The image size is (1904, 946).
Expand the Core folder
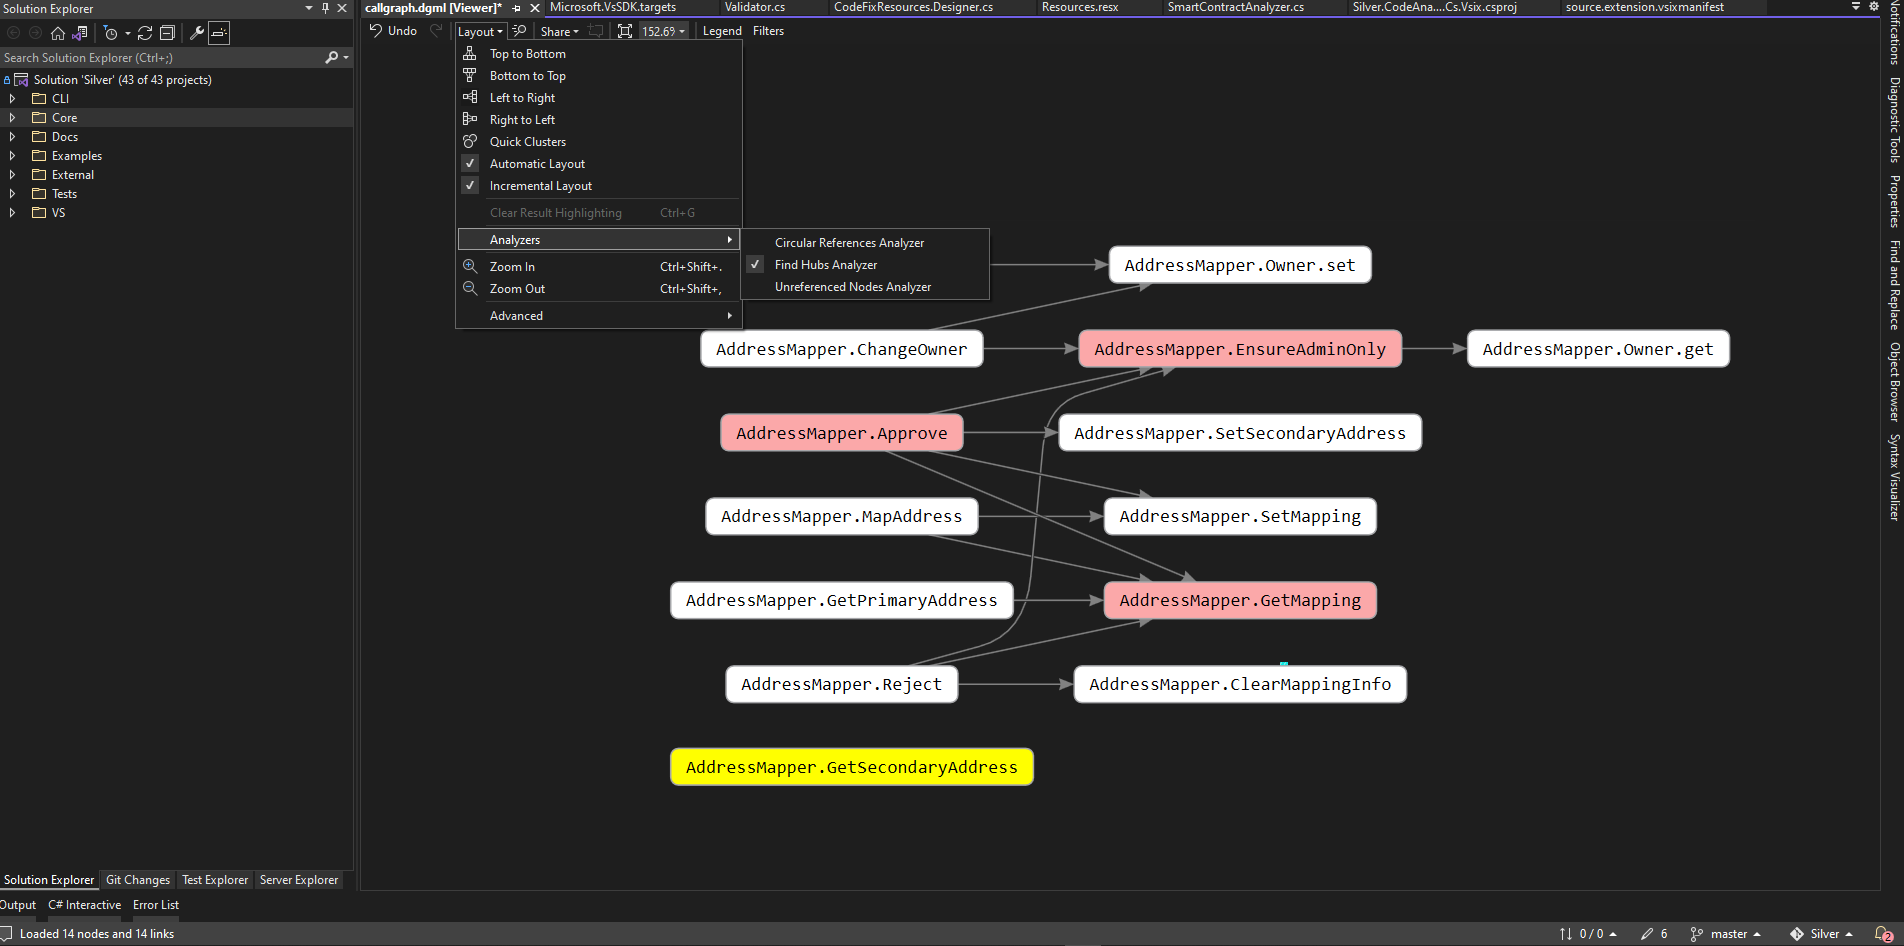(x=12, y=118)
